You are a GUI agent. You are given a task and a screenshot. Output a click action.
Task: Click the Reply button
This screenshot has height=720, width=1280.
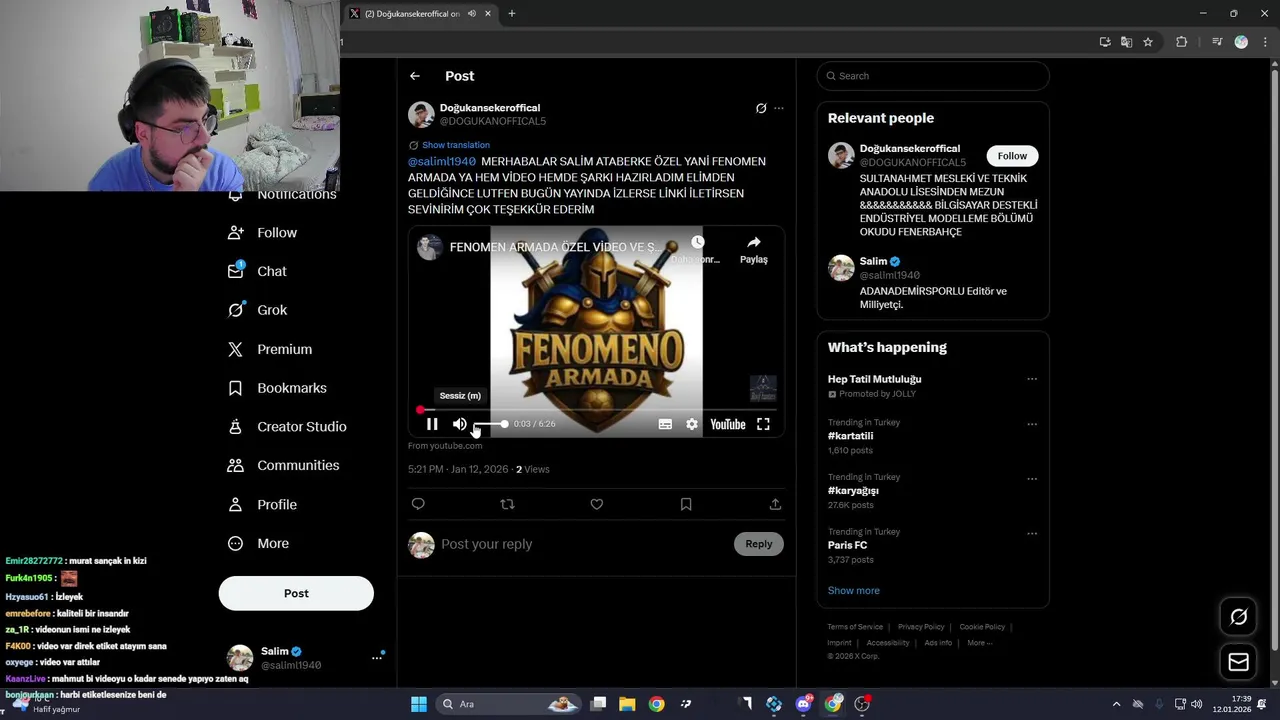[x=759, y=544]
